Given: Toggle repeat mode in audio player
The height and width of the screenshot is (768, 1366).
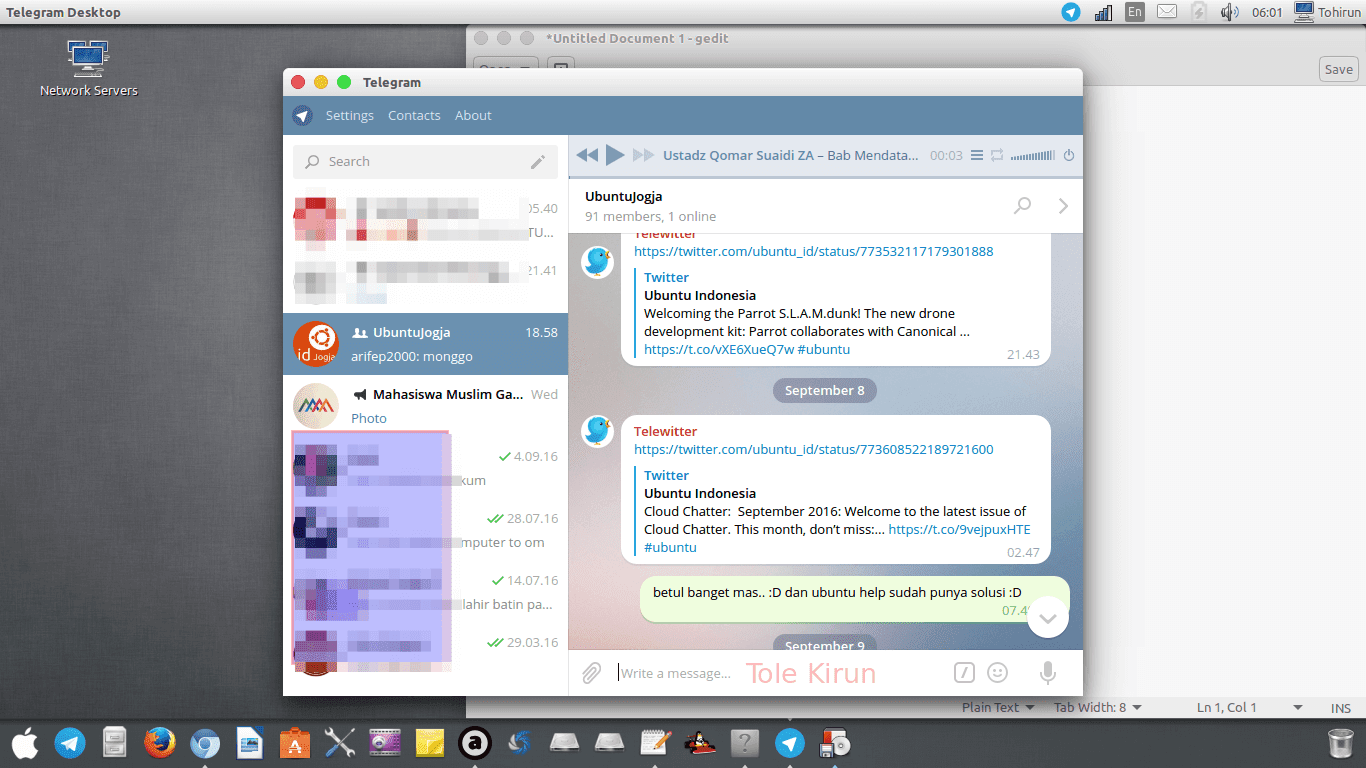Looking at the screenshot, I should (997, 155).
